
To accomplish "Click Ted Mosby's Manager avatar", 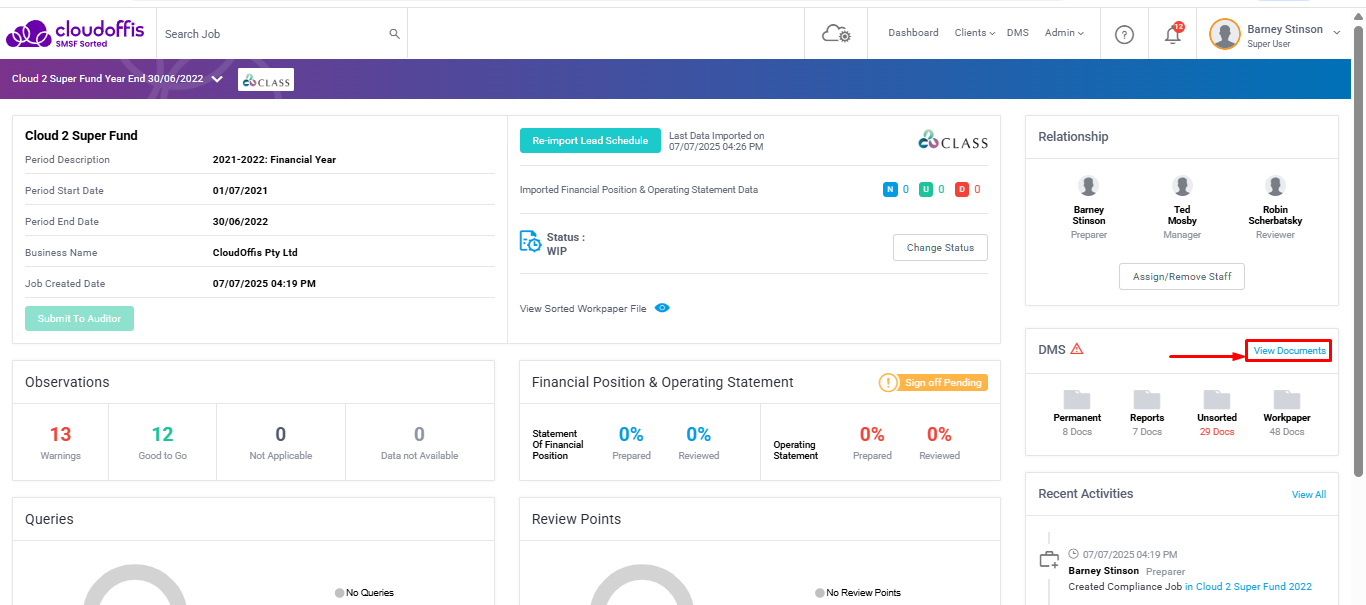I will [1182, 186].
